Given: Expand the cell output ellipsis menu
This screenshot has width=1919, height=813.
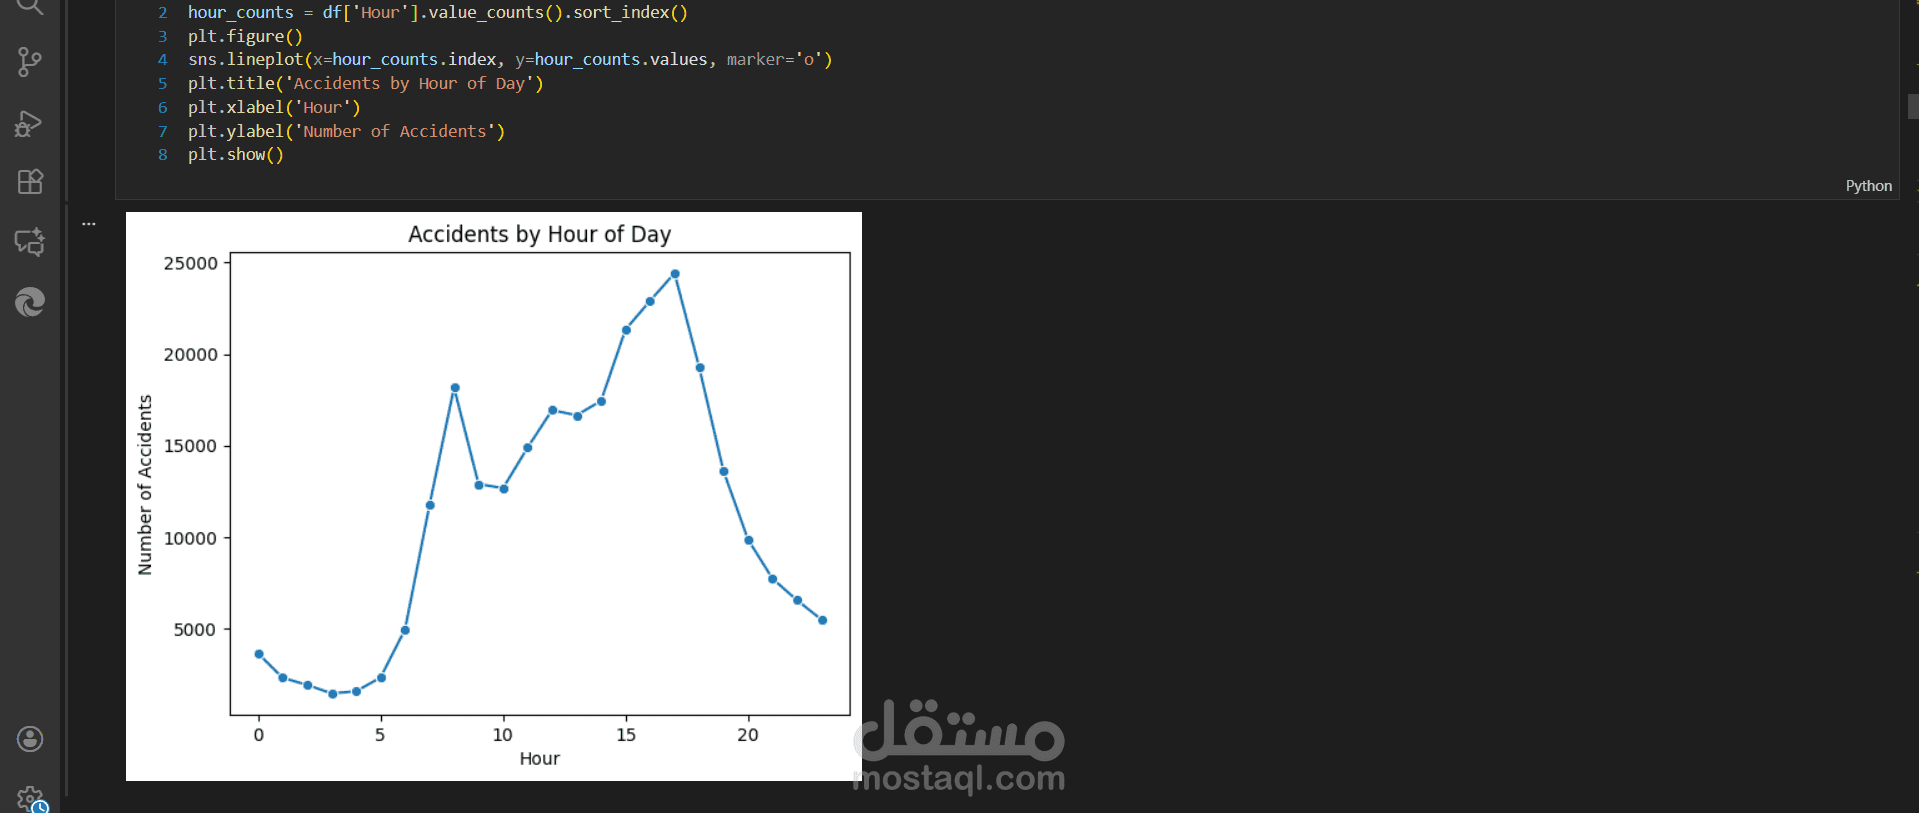Looking at the screenshot, I should click(89, 224).
